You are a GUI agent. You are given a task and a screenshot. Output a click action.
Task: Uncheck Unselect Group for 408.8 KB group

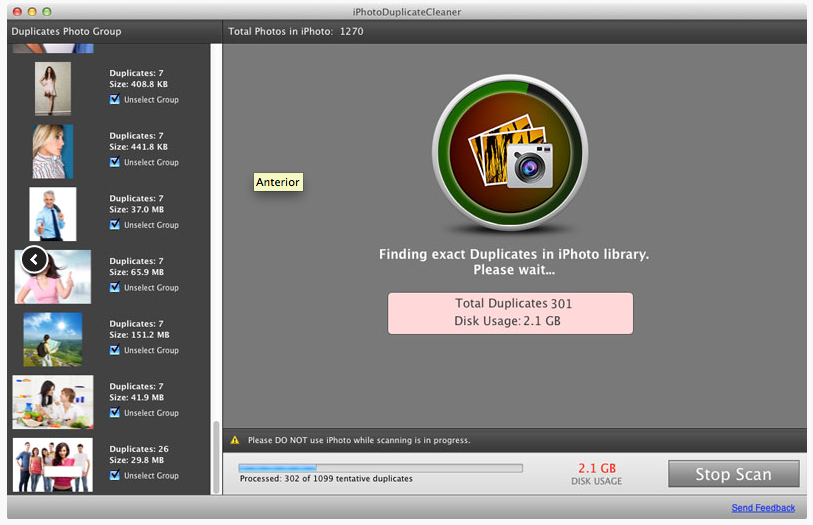coord(115,99)
